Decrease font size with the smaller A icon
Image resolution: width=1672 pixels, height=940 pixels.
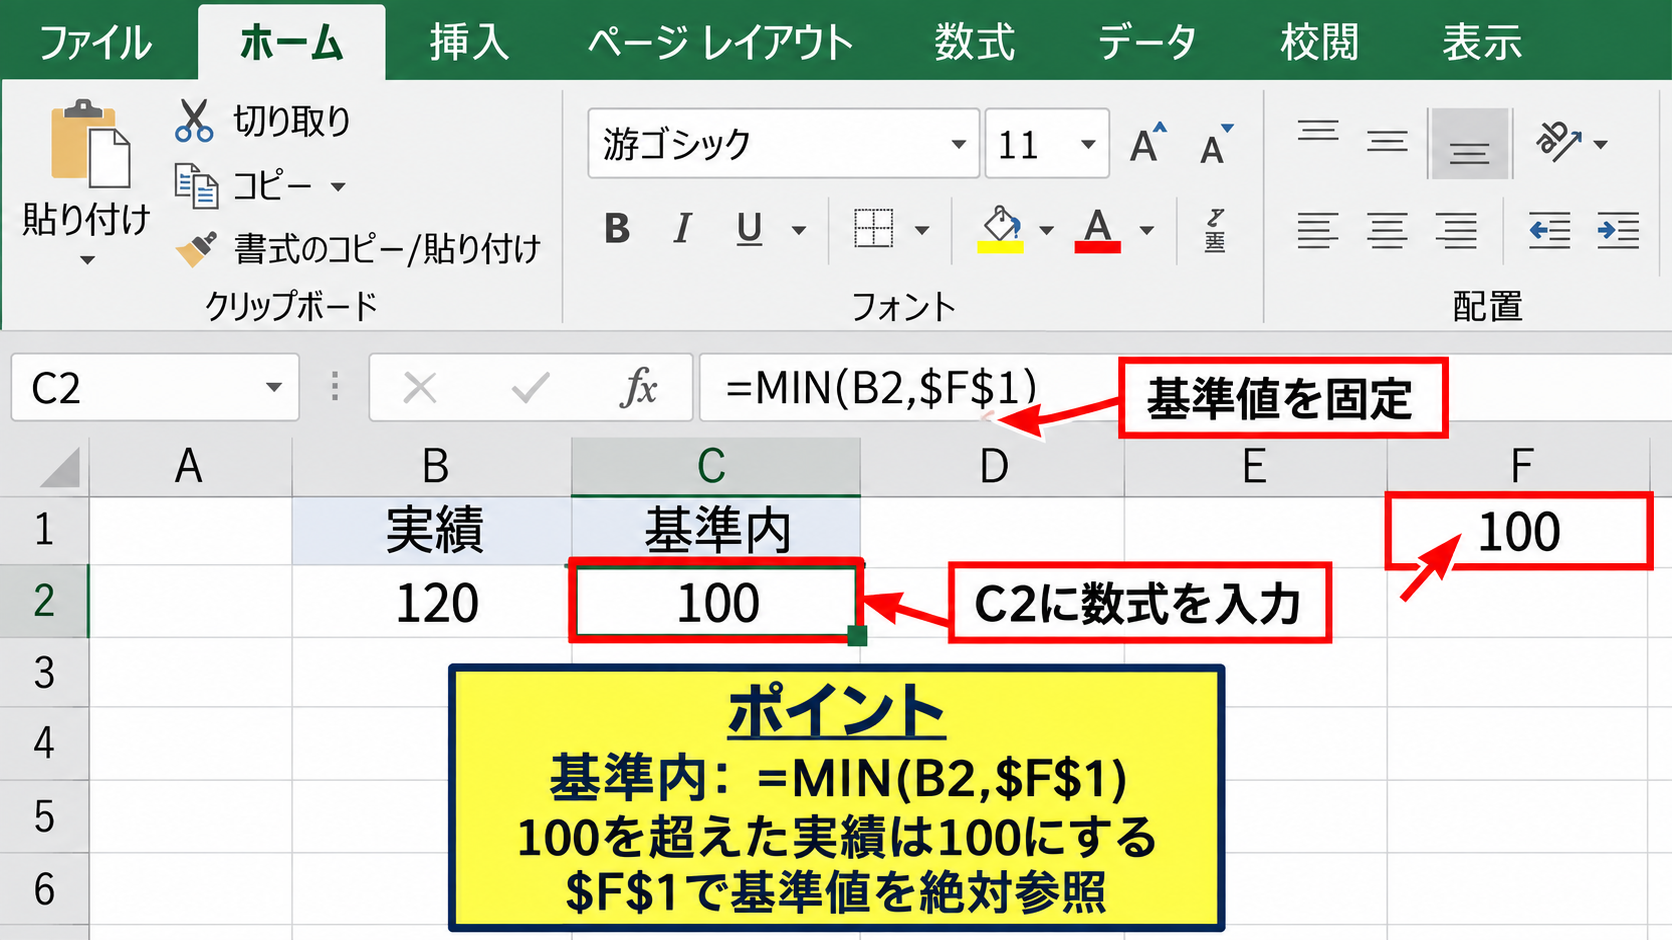[x=1216, y=144]
